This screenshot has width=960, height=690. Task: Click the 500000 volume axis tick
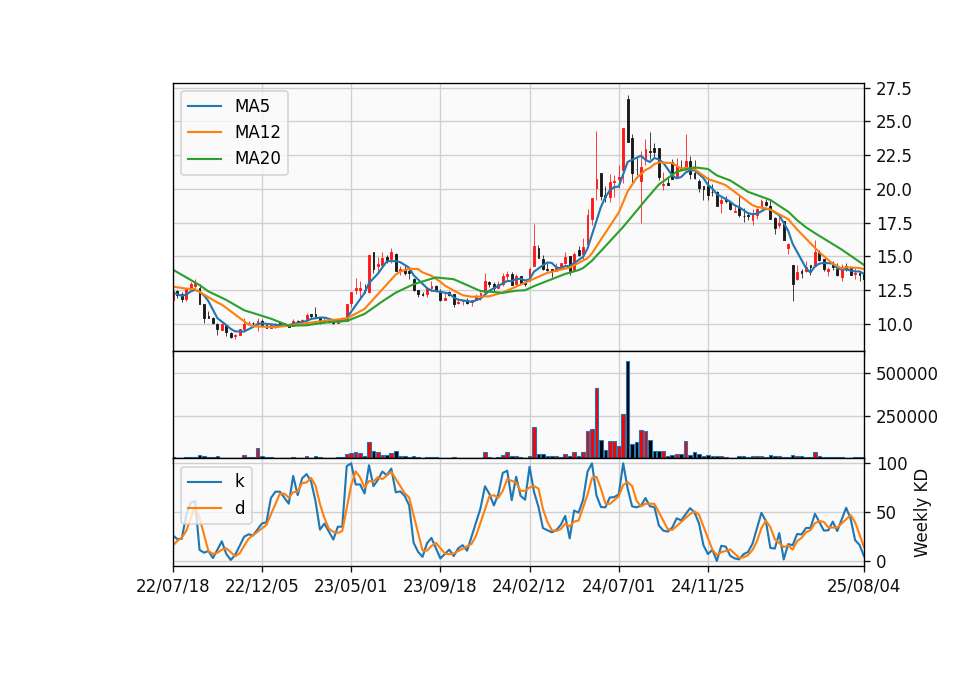tap(907, 373)
